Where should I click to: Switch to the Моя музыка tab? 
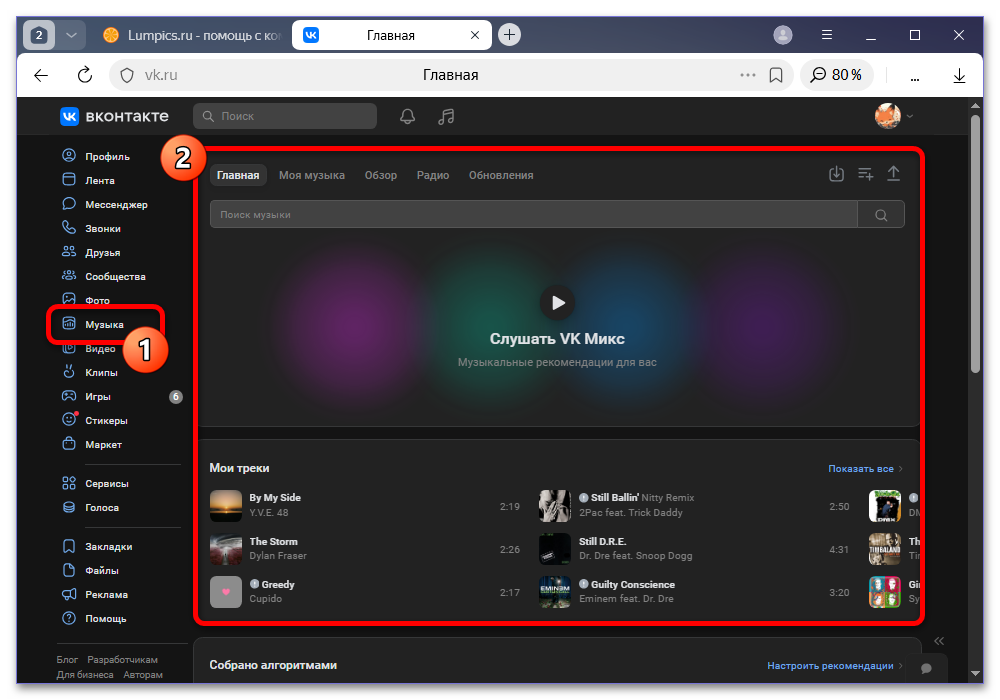coord(312,175)
